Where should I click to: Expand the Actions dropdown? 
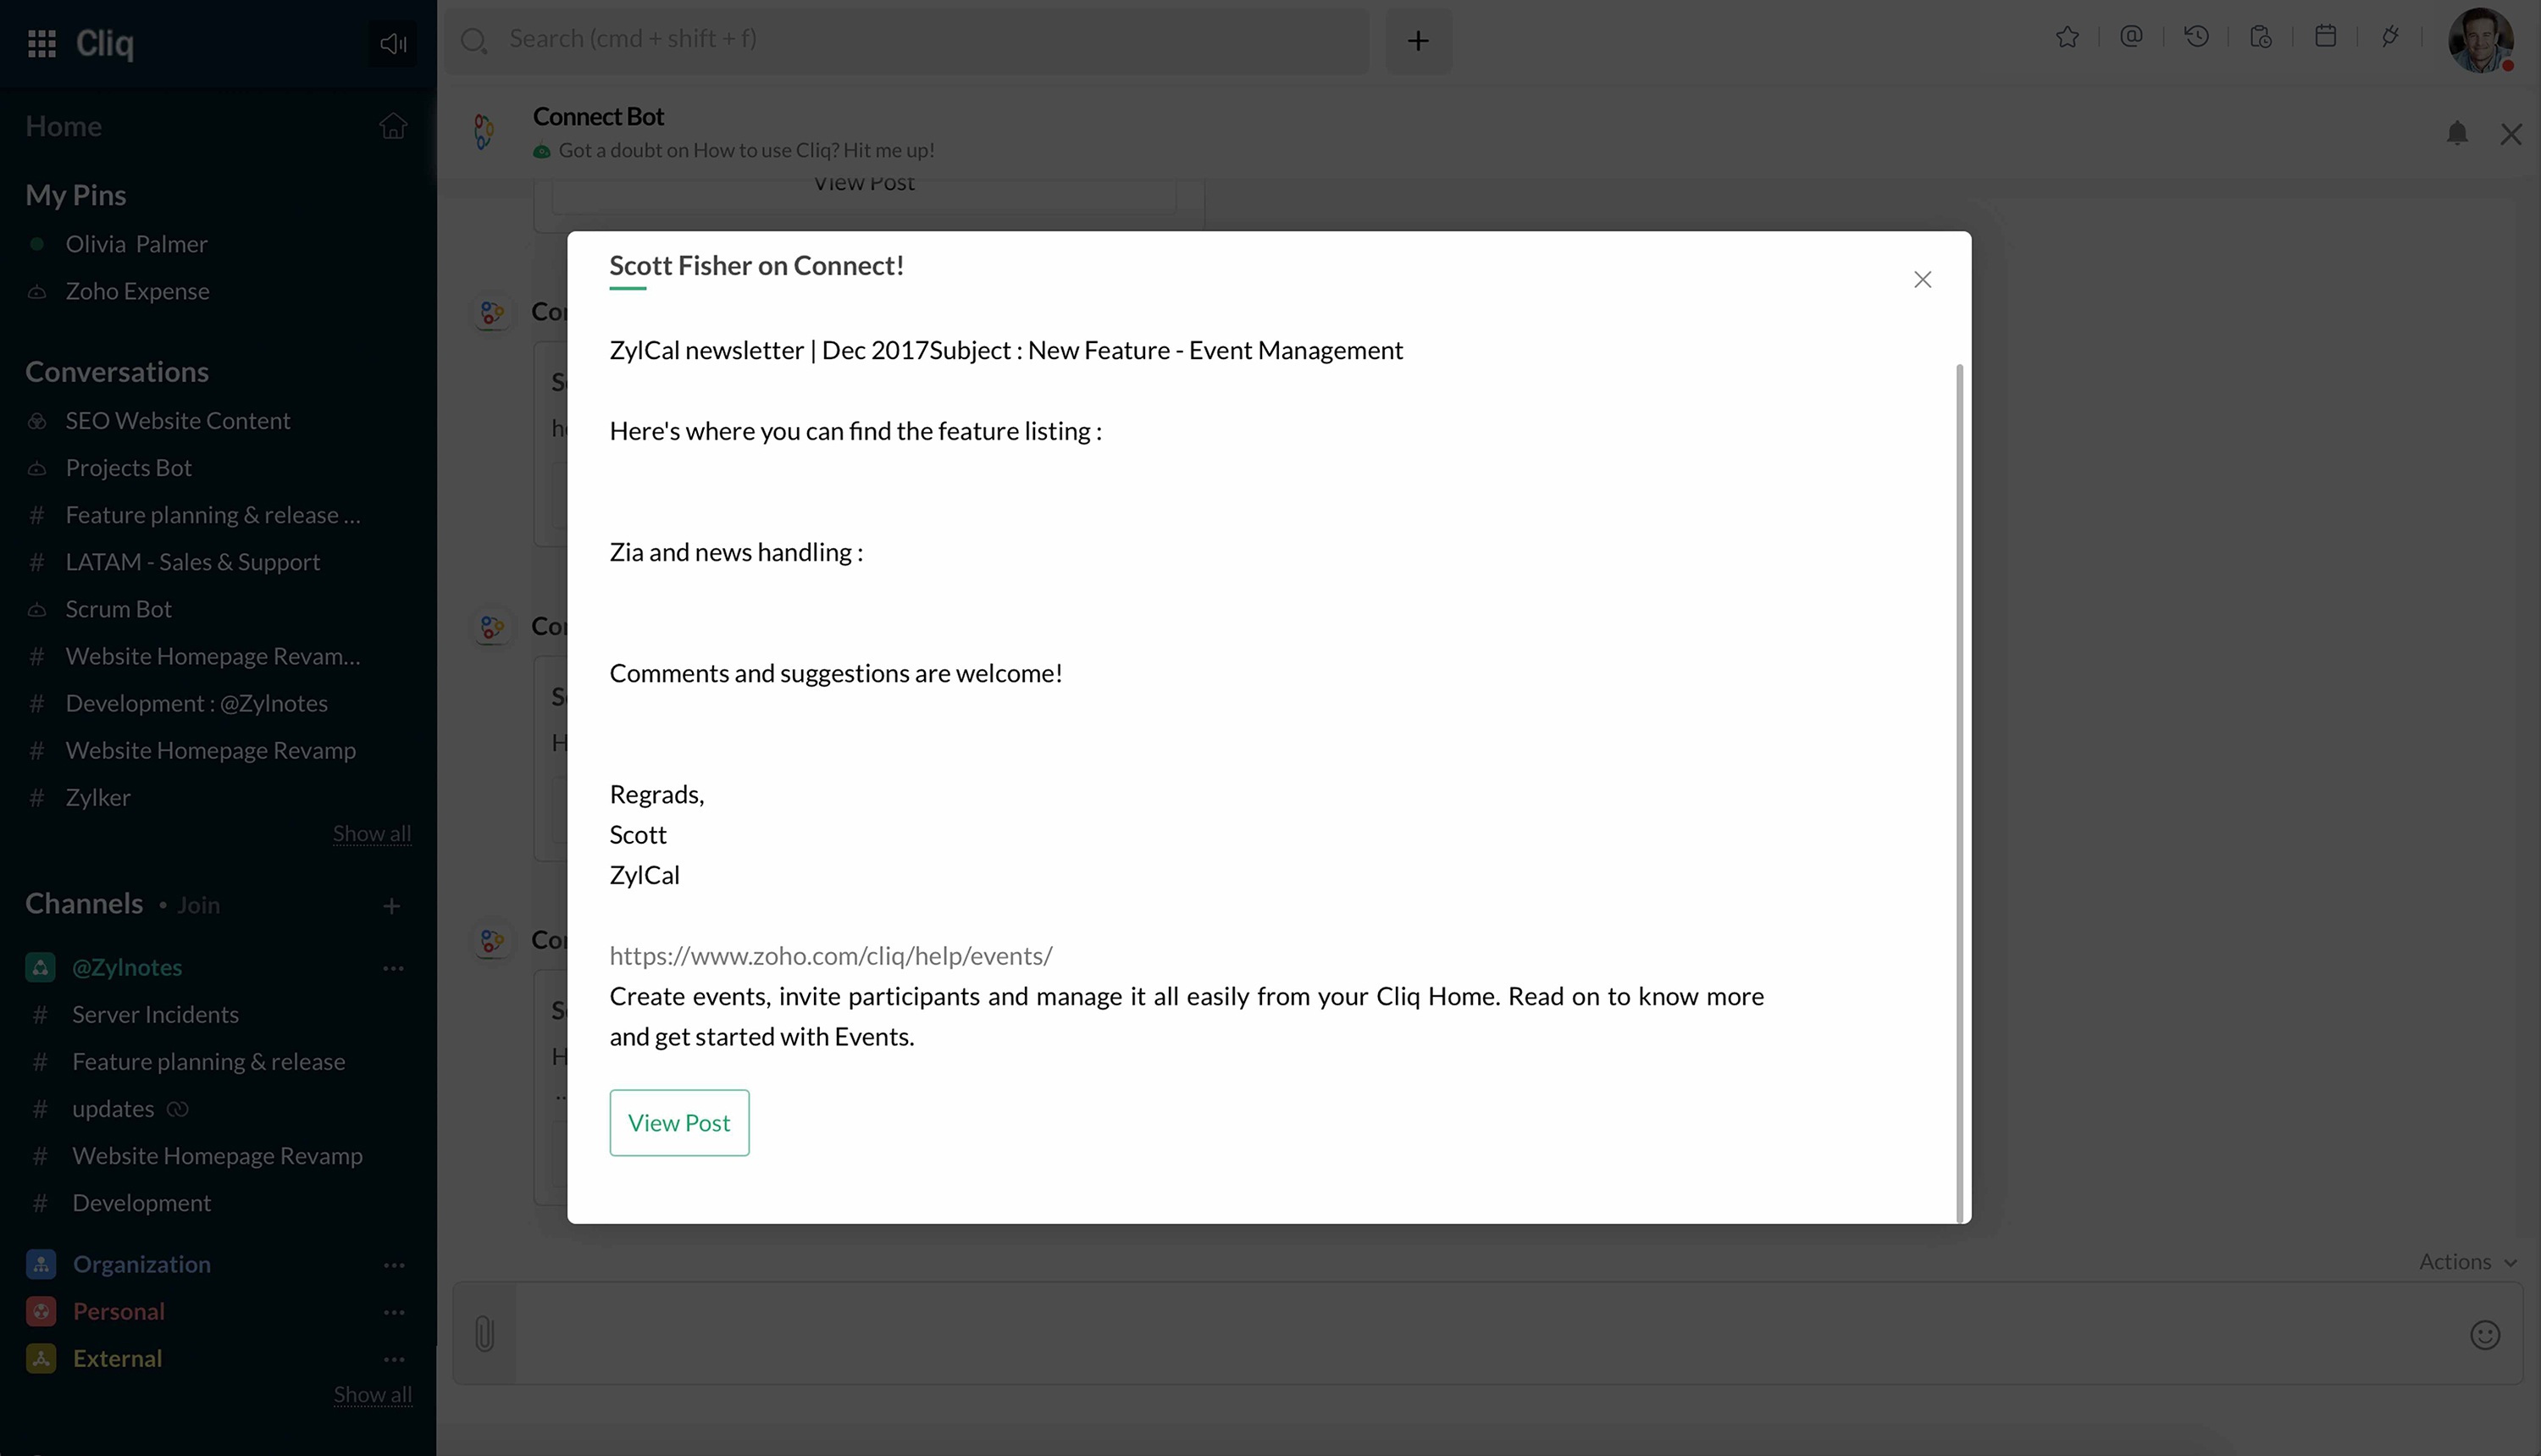(2466, 1262)
